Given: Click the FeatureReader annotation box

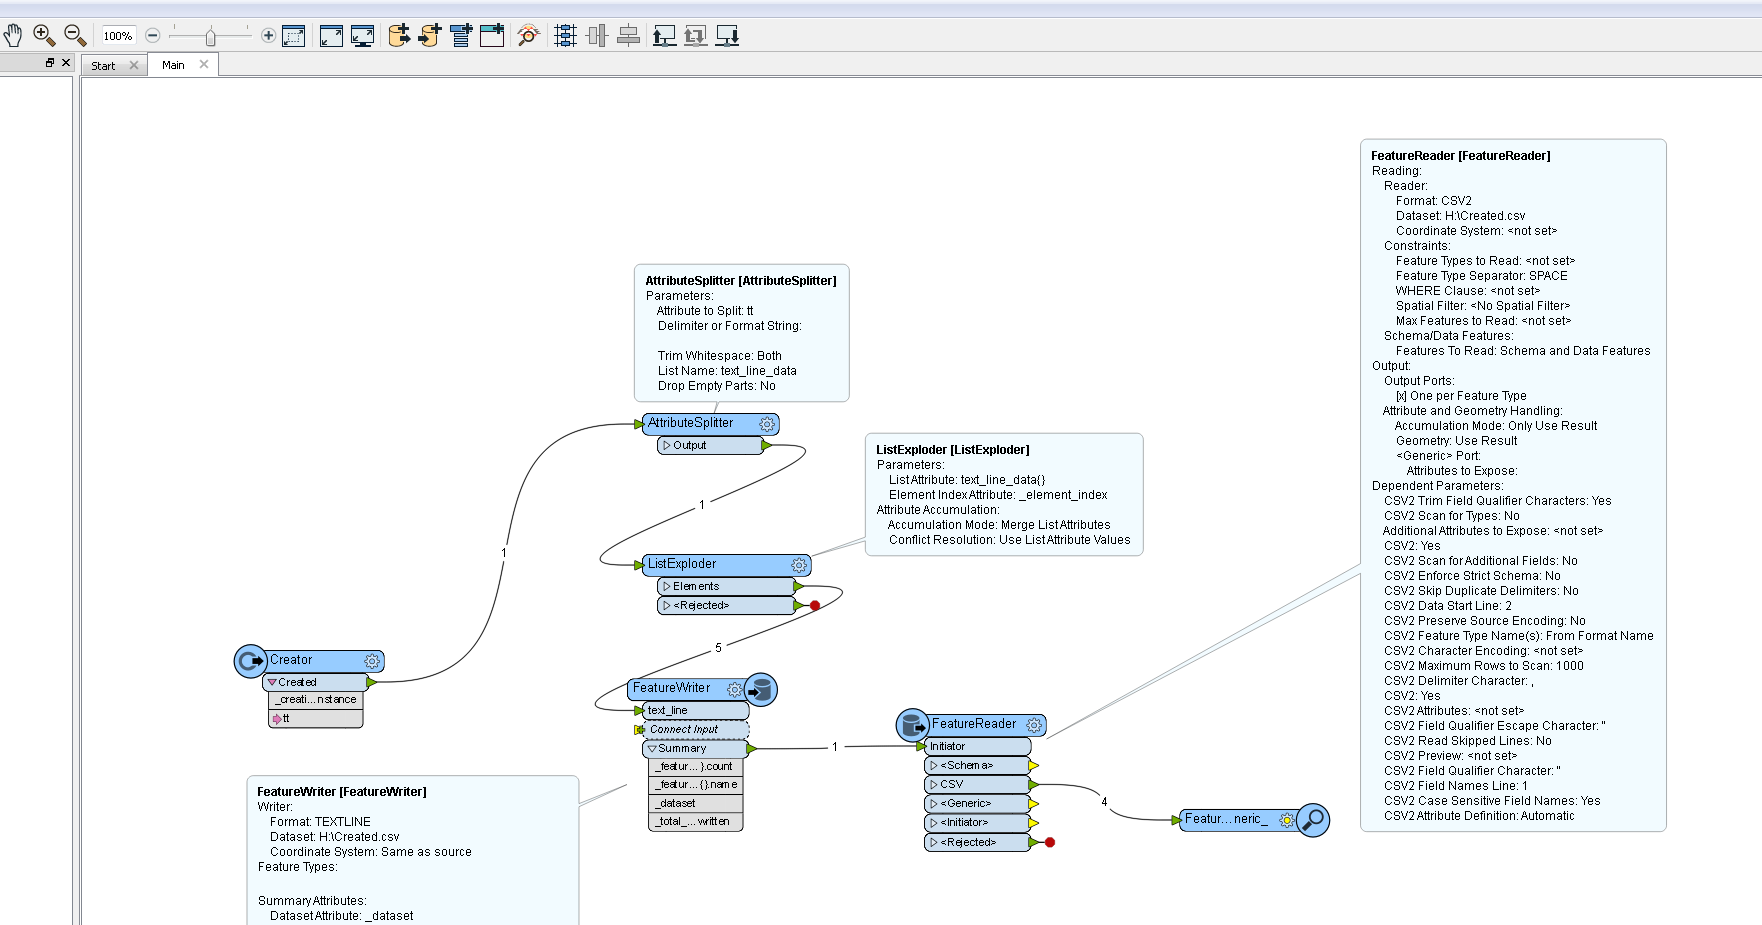Looking at the screenshot, I should 1513,485.
